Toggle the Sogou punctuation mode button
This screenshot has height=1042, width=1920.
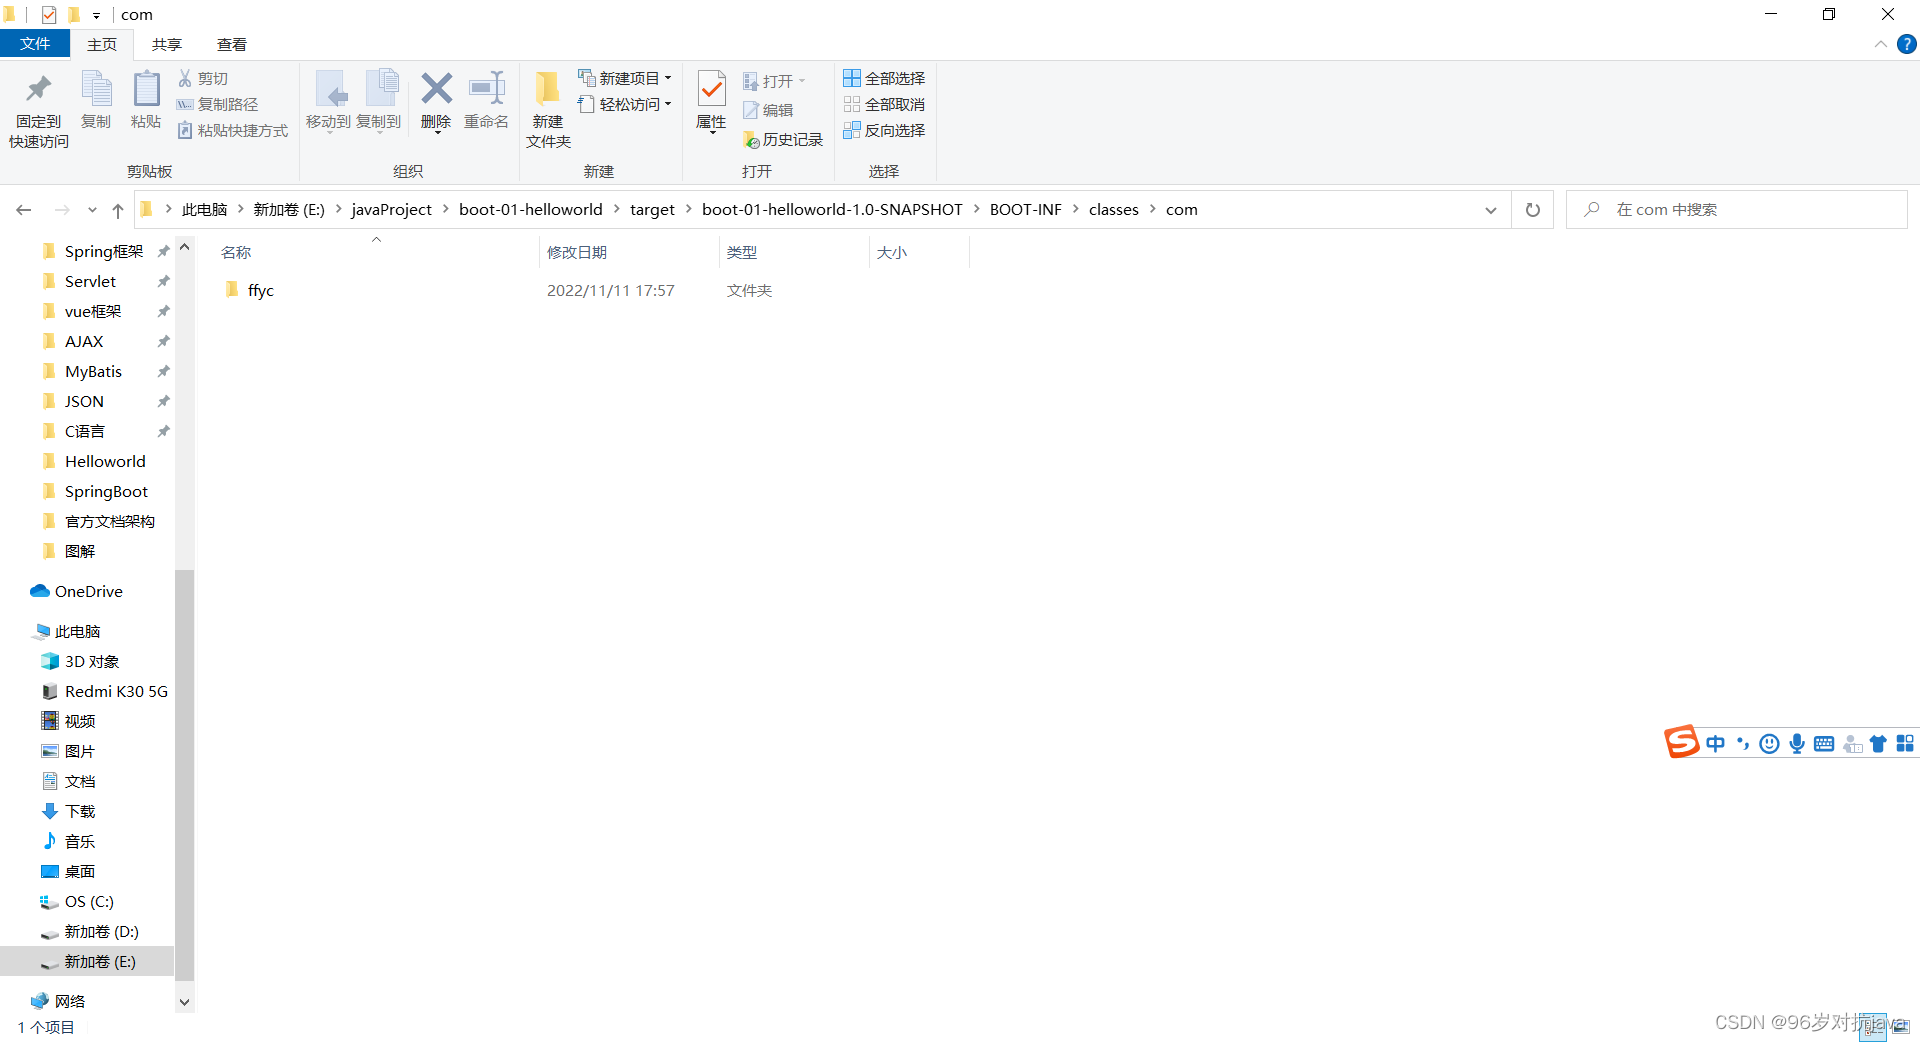(x=1743, y=743)
